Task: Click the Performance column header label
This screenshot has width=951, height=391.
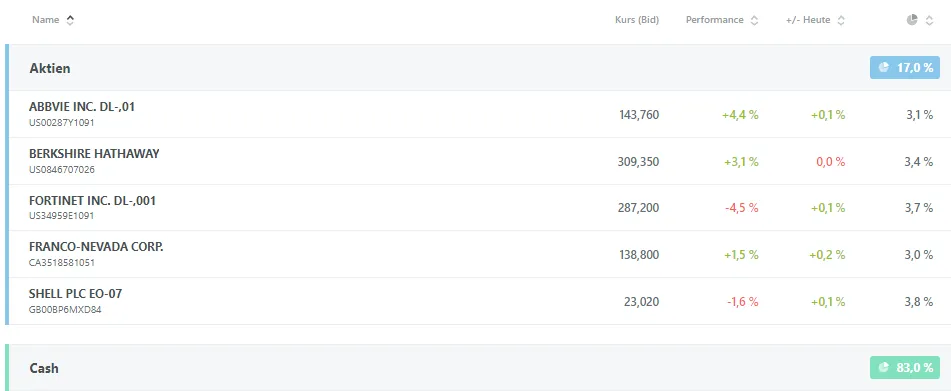Action: click(714, 20)
